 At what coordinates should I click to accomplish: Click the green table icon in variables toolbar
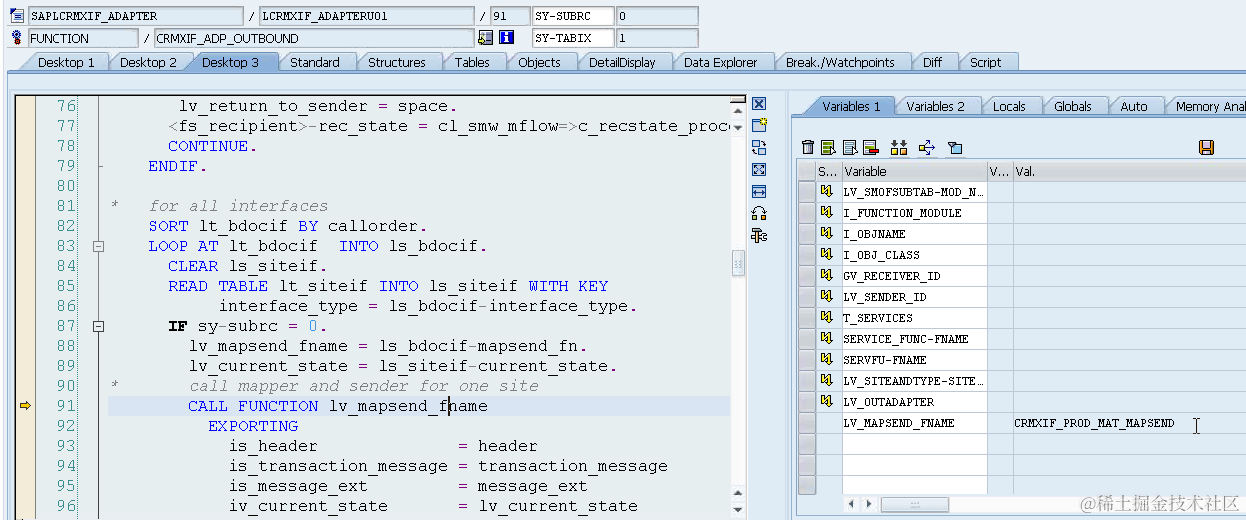point(828,148)
